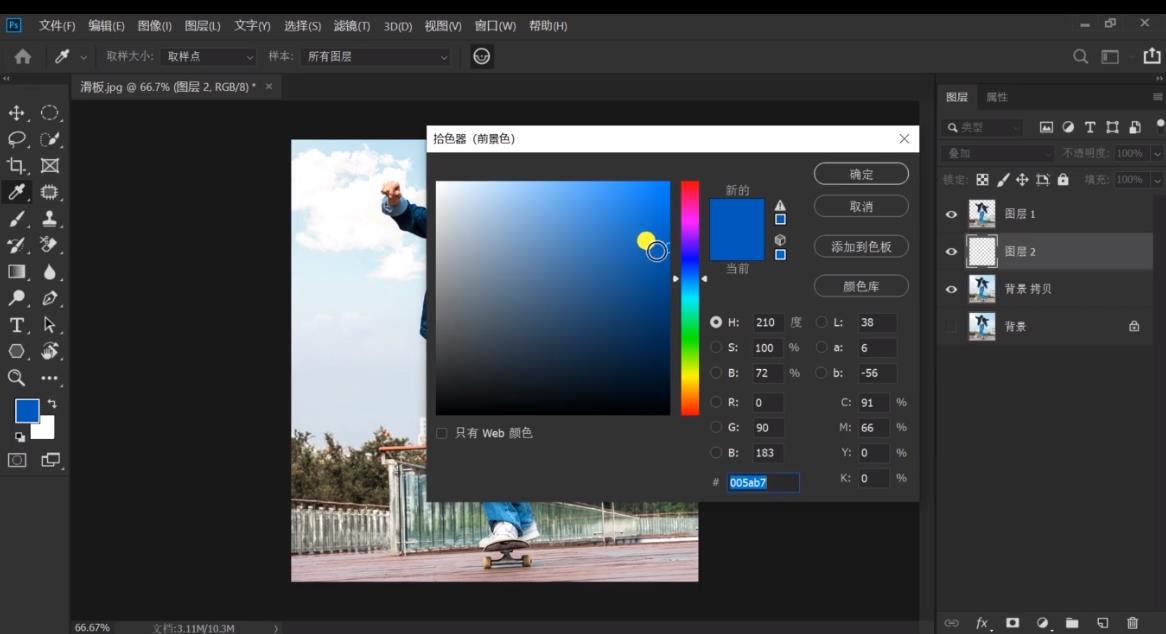Switch to the 属性 panel tab
Viewport: 1166px width, 634px height.
[x=997, y=97]
